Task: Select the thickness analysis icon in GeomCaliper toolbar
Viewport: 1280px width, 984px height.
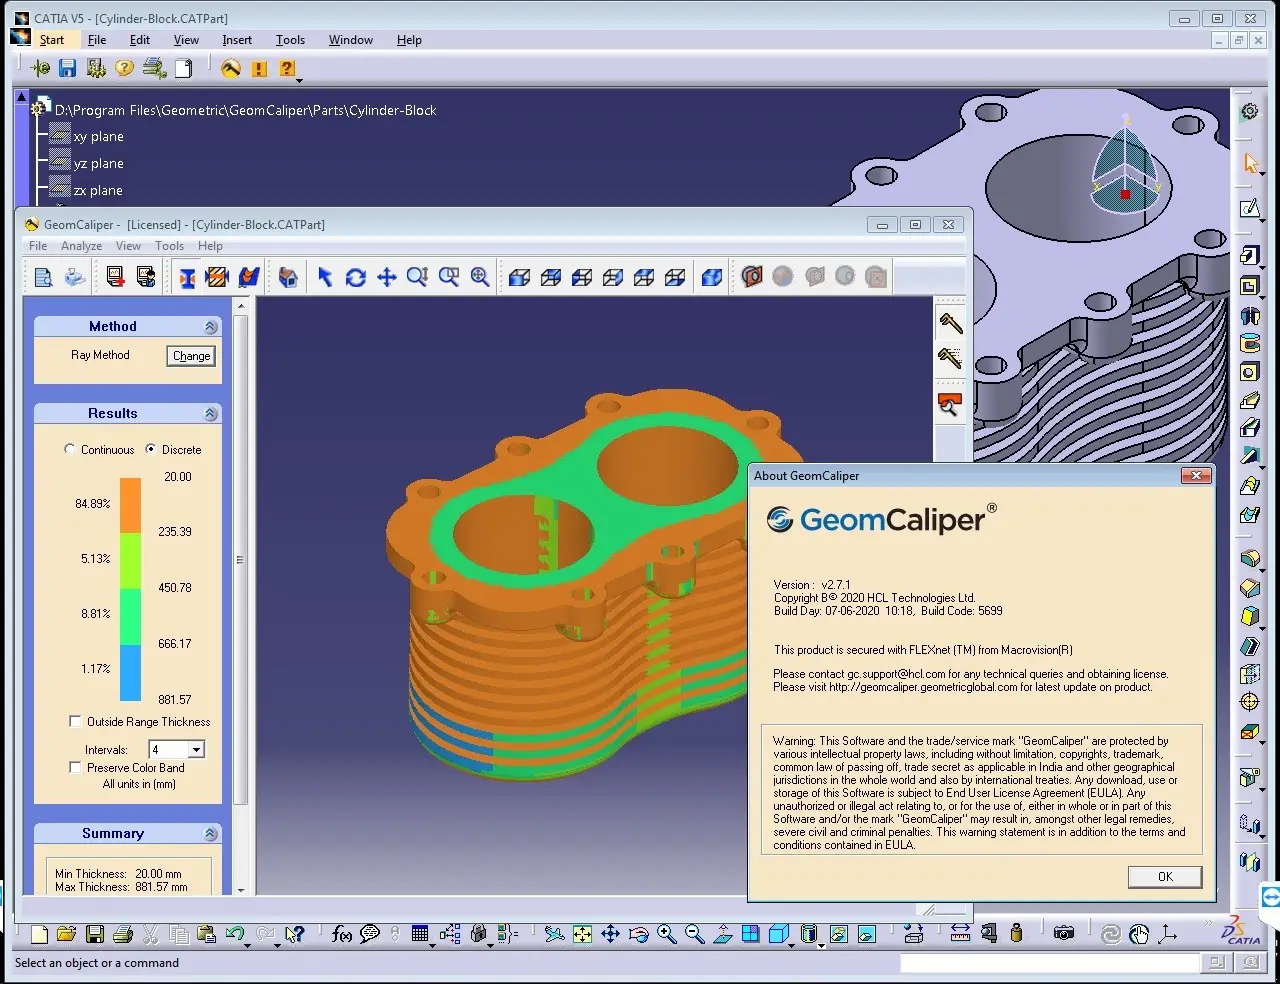Action: pyautogui.click(x=187, y=277)
